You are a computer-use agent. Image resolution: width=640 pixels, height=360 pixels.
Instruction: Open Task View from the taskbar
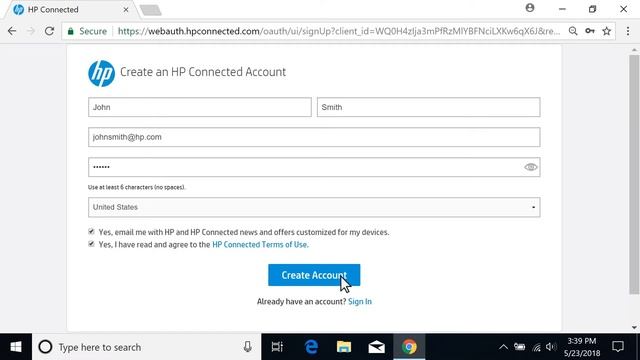[x=277, y=347]
